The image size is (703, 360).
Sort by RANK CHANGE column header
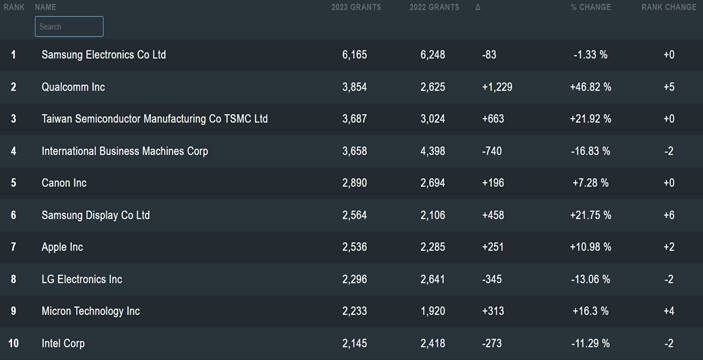[668, 8]
